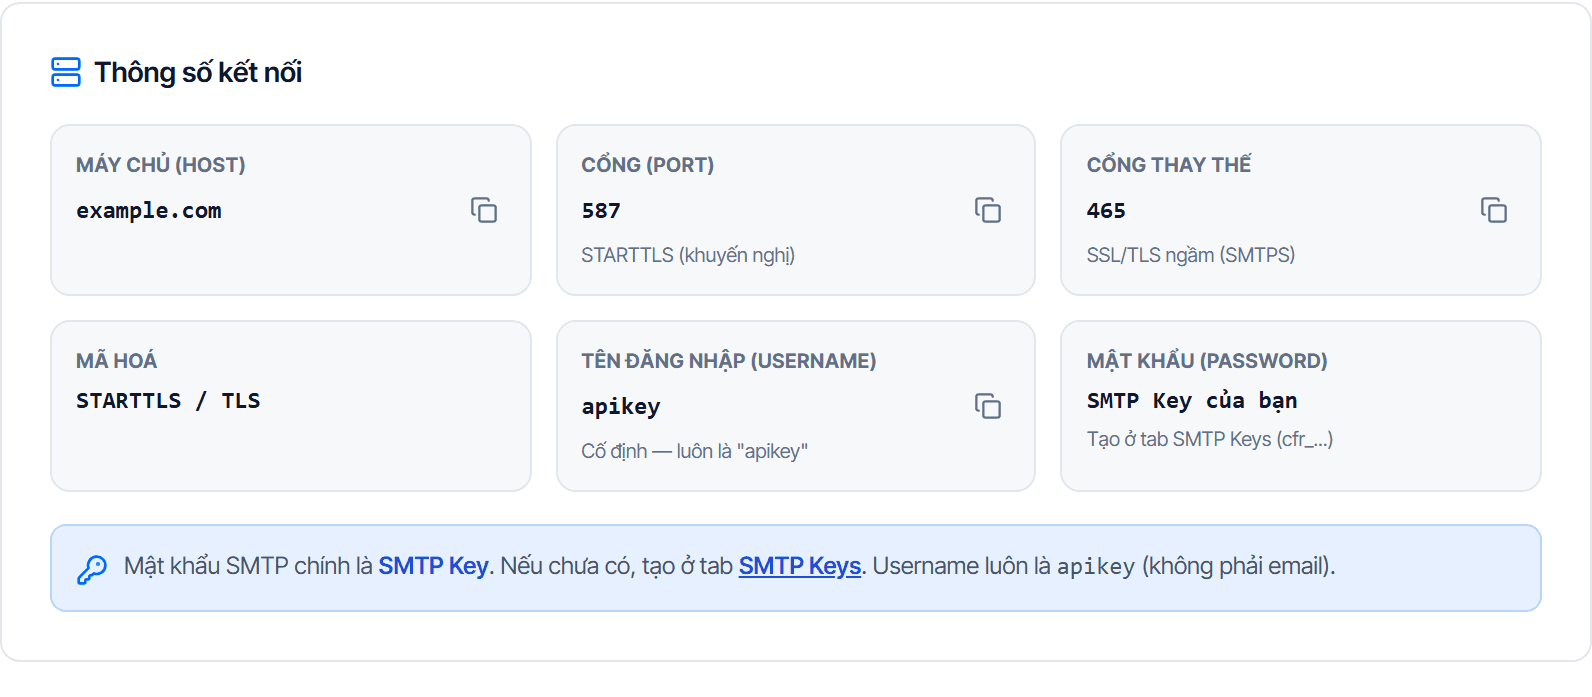
Task: Click the 'Cố định — luôn là "apikey"' note
Action: pyautogui.click(x=695, y=451)
